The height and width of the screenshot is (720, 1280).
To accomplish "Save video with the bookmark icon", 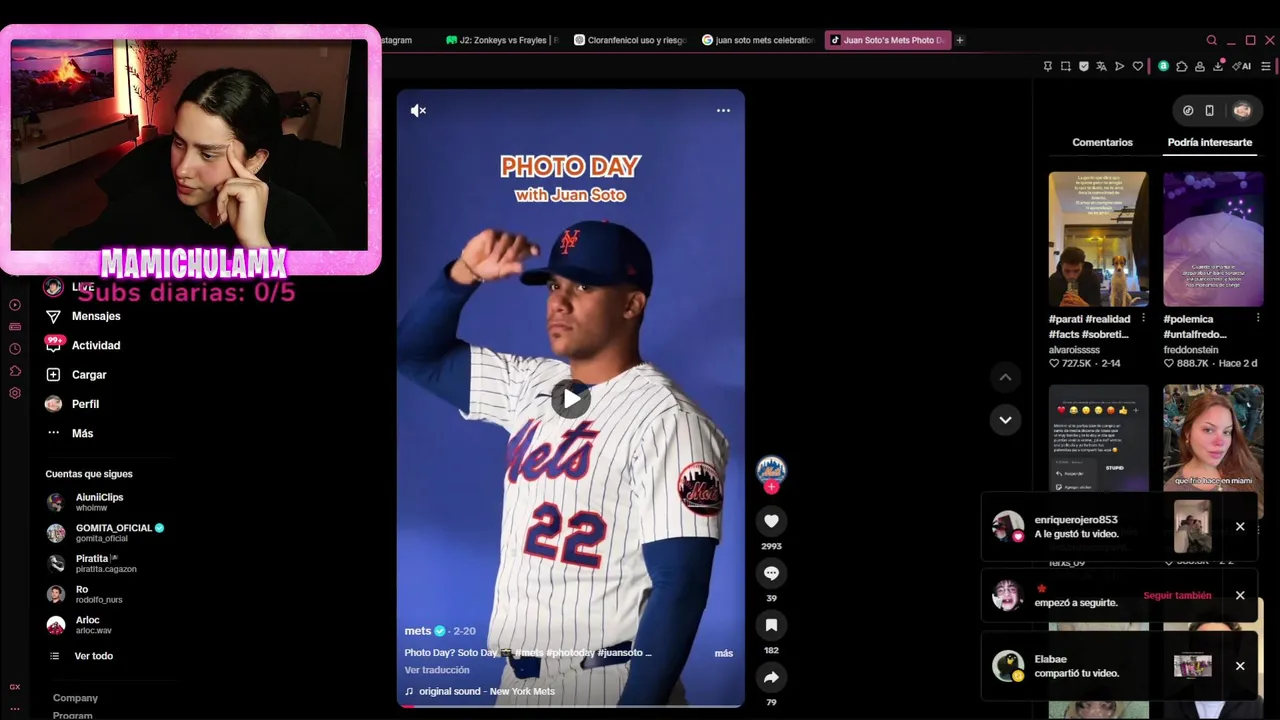I will [x=771, y=625].
